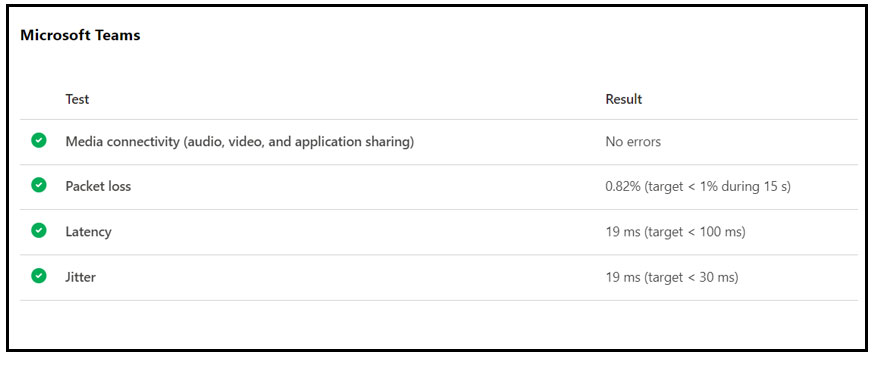Viewport: 881px width, 366px height.
Task: Click the green checkmark next to Packet loss
Action: (39, 185)
